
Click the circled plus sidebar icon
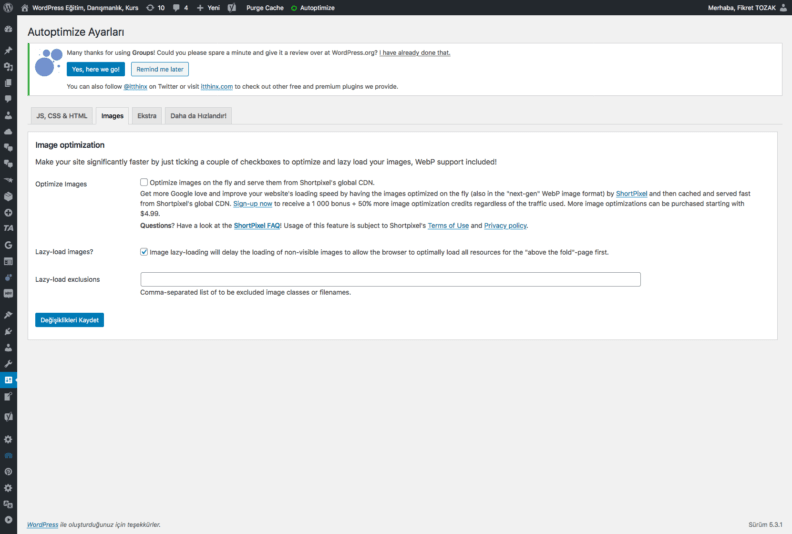coord(8,213)
